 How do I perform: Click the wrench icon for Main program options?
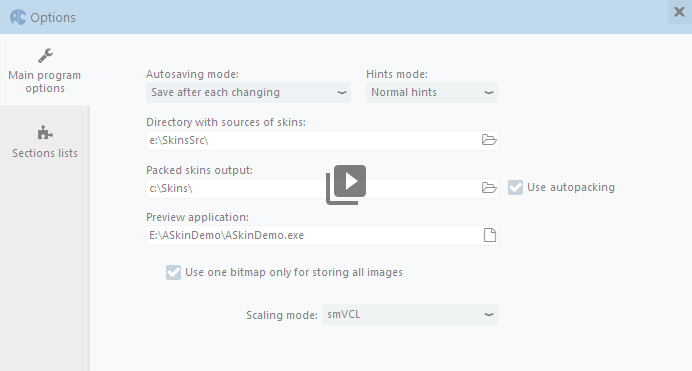pyautogui.click(x=45, y=56)
